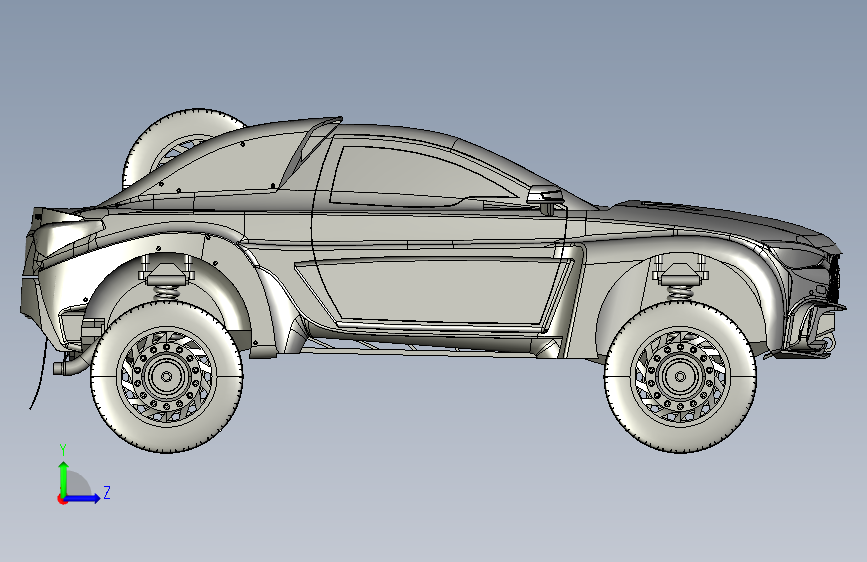Select the front suspension coil spring
The width and height of the screenshot is (867, 562).
[680, 292]
